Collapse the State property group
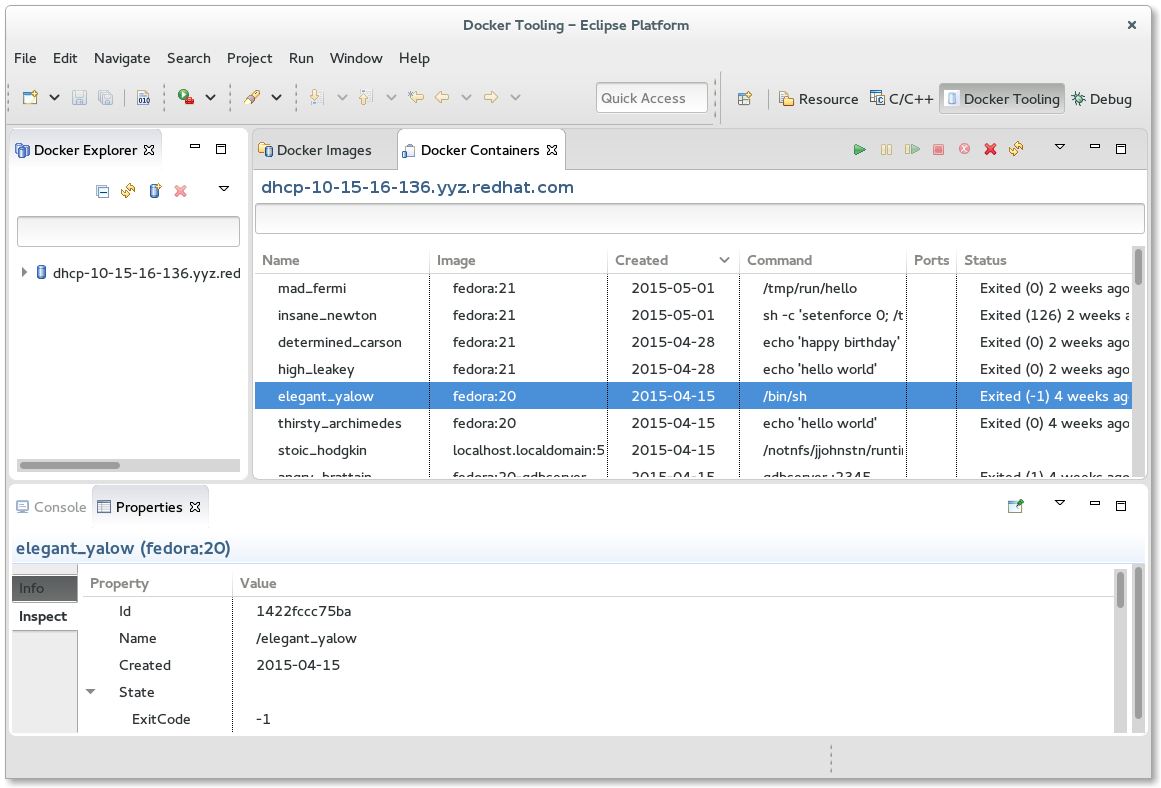Image resolution: width=1161 pixels, height=788 pixels. (x=91, y=692)
